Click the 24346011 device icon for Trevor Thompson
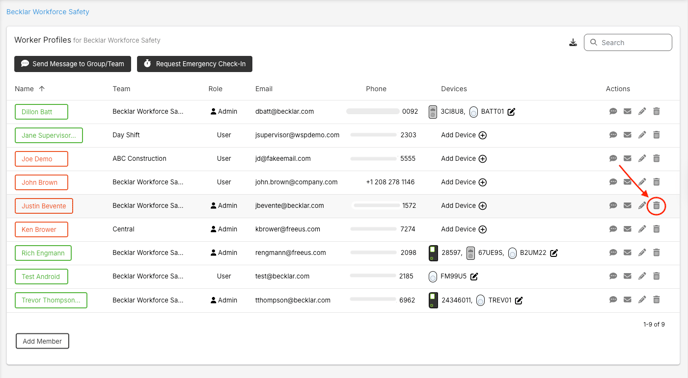This screenshot has width=688, height=378. [x=433, y=300]
